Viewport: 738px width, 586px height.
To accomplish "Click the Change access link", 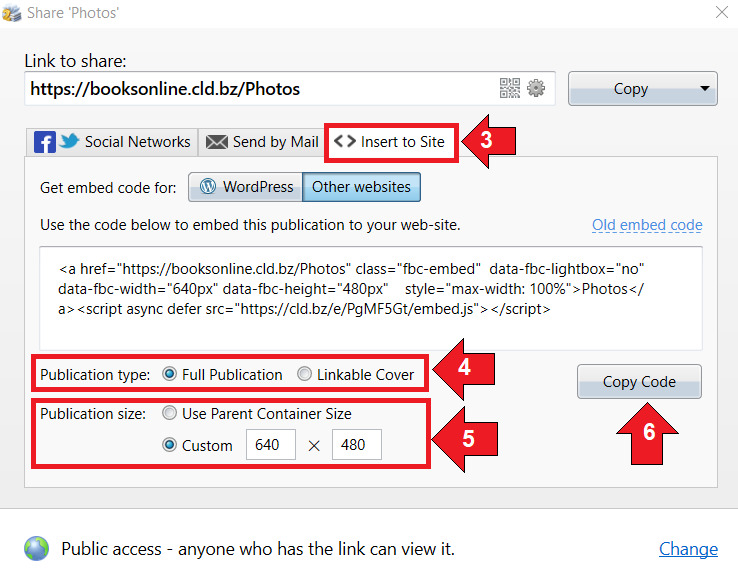I will [x=688, y=549].
